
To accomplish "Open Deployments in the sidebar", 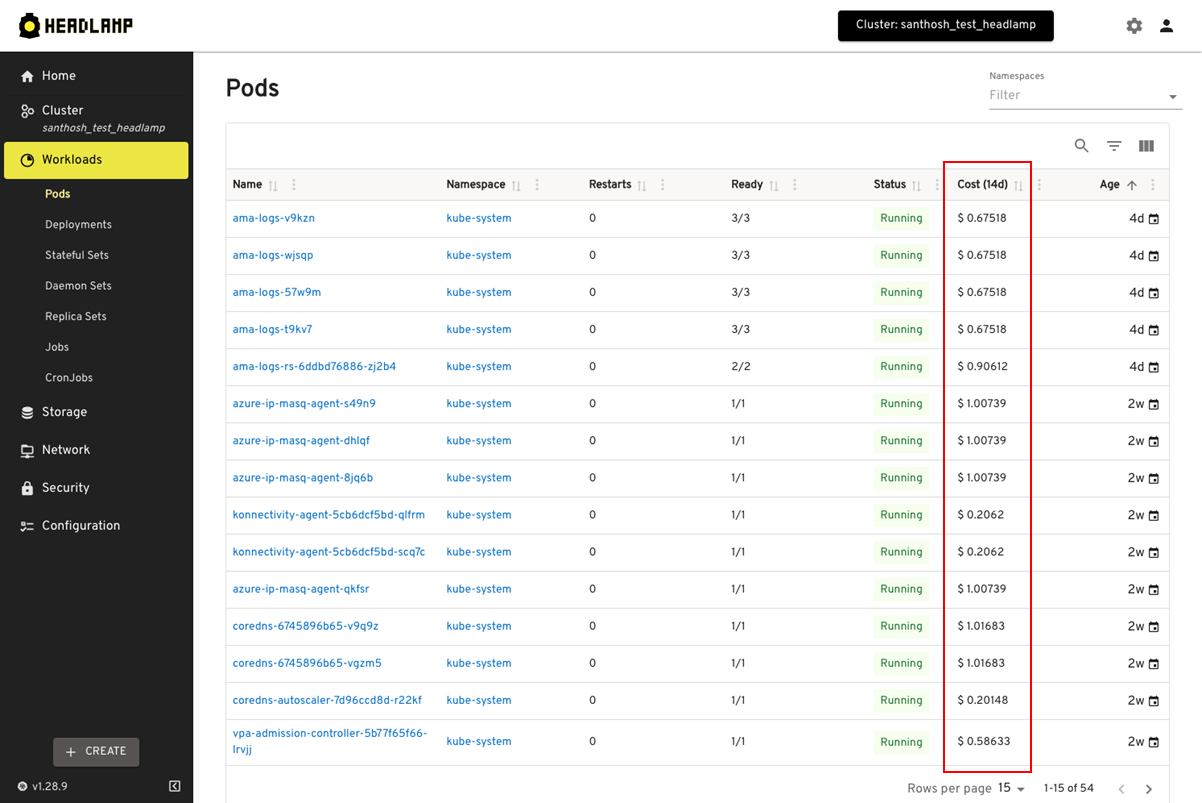I will click(78, 225).
